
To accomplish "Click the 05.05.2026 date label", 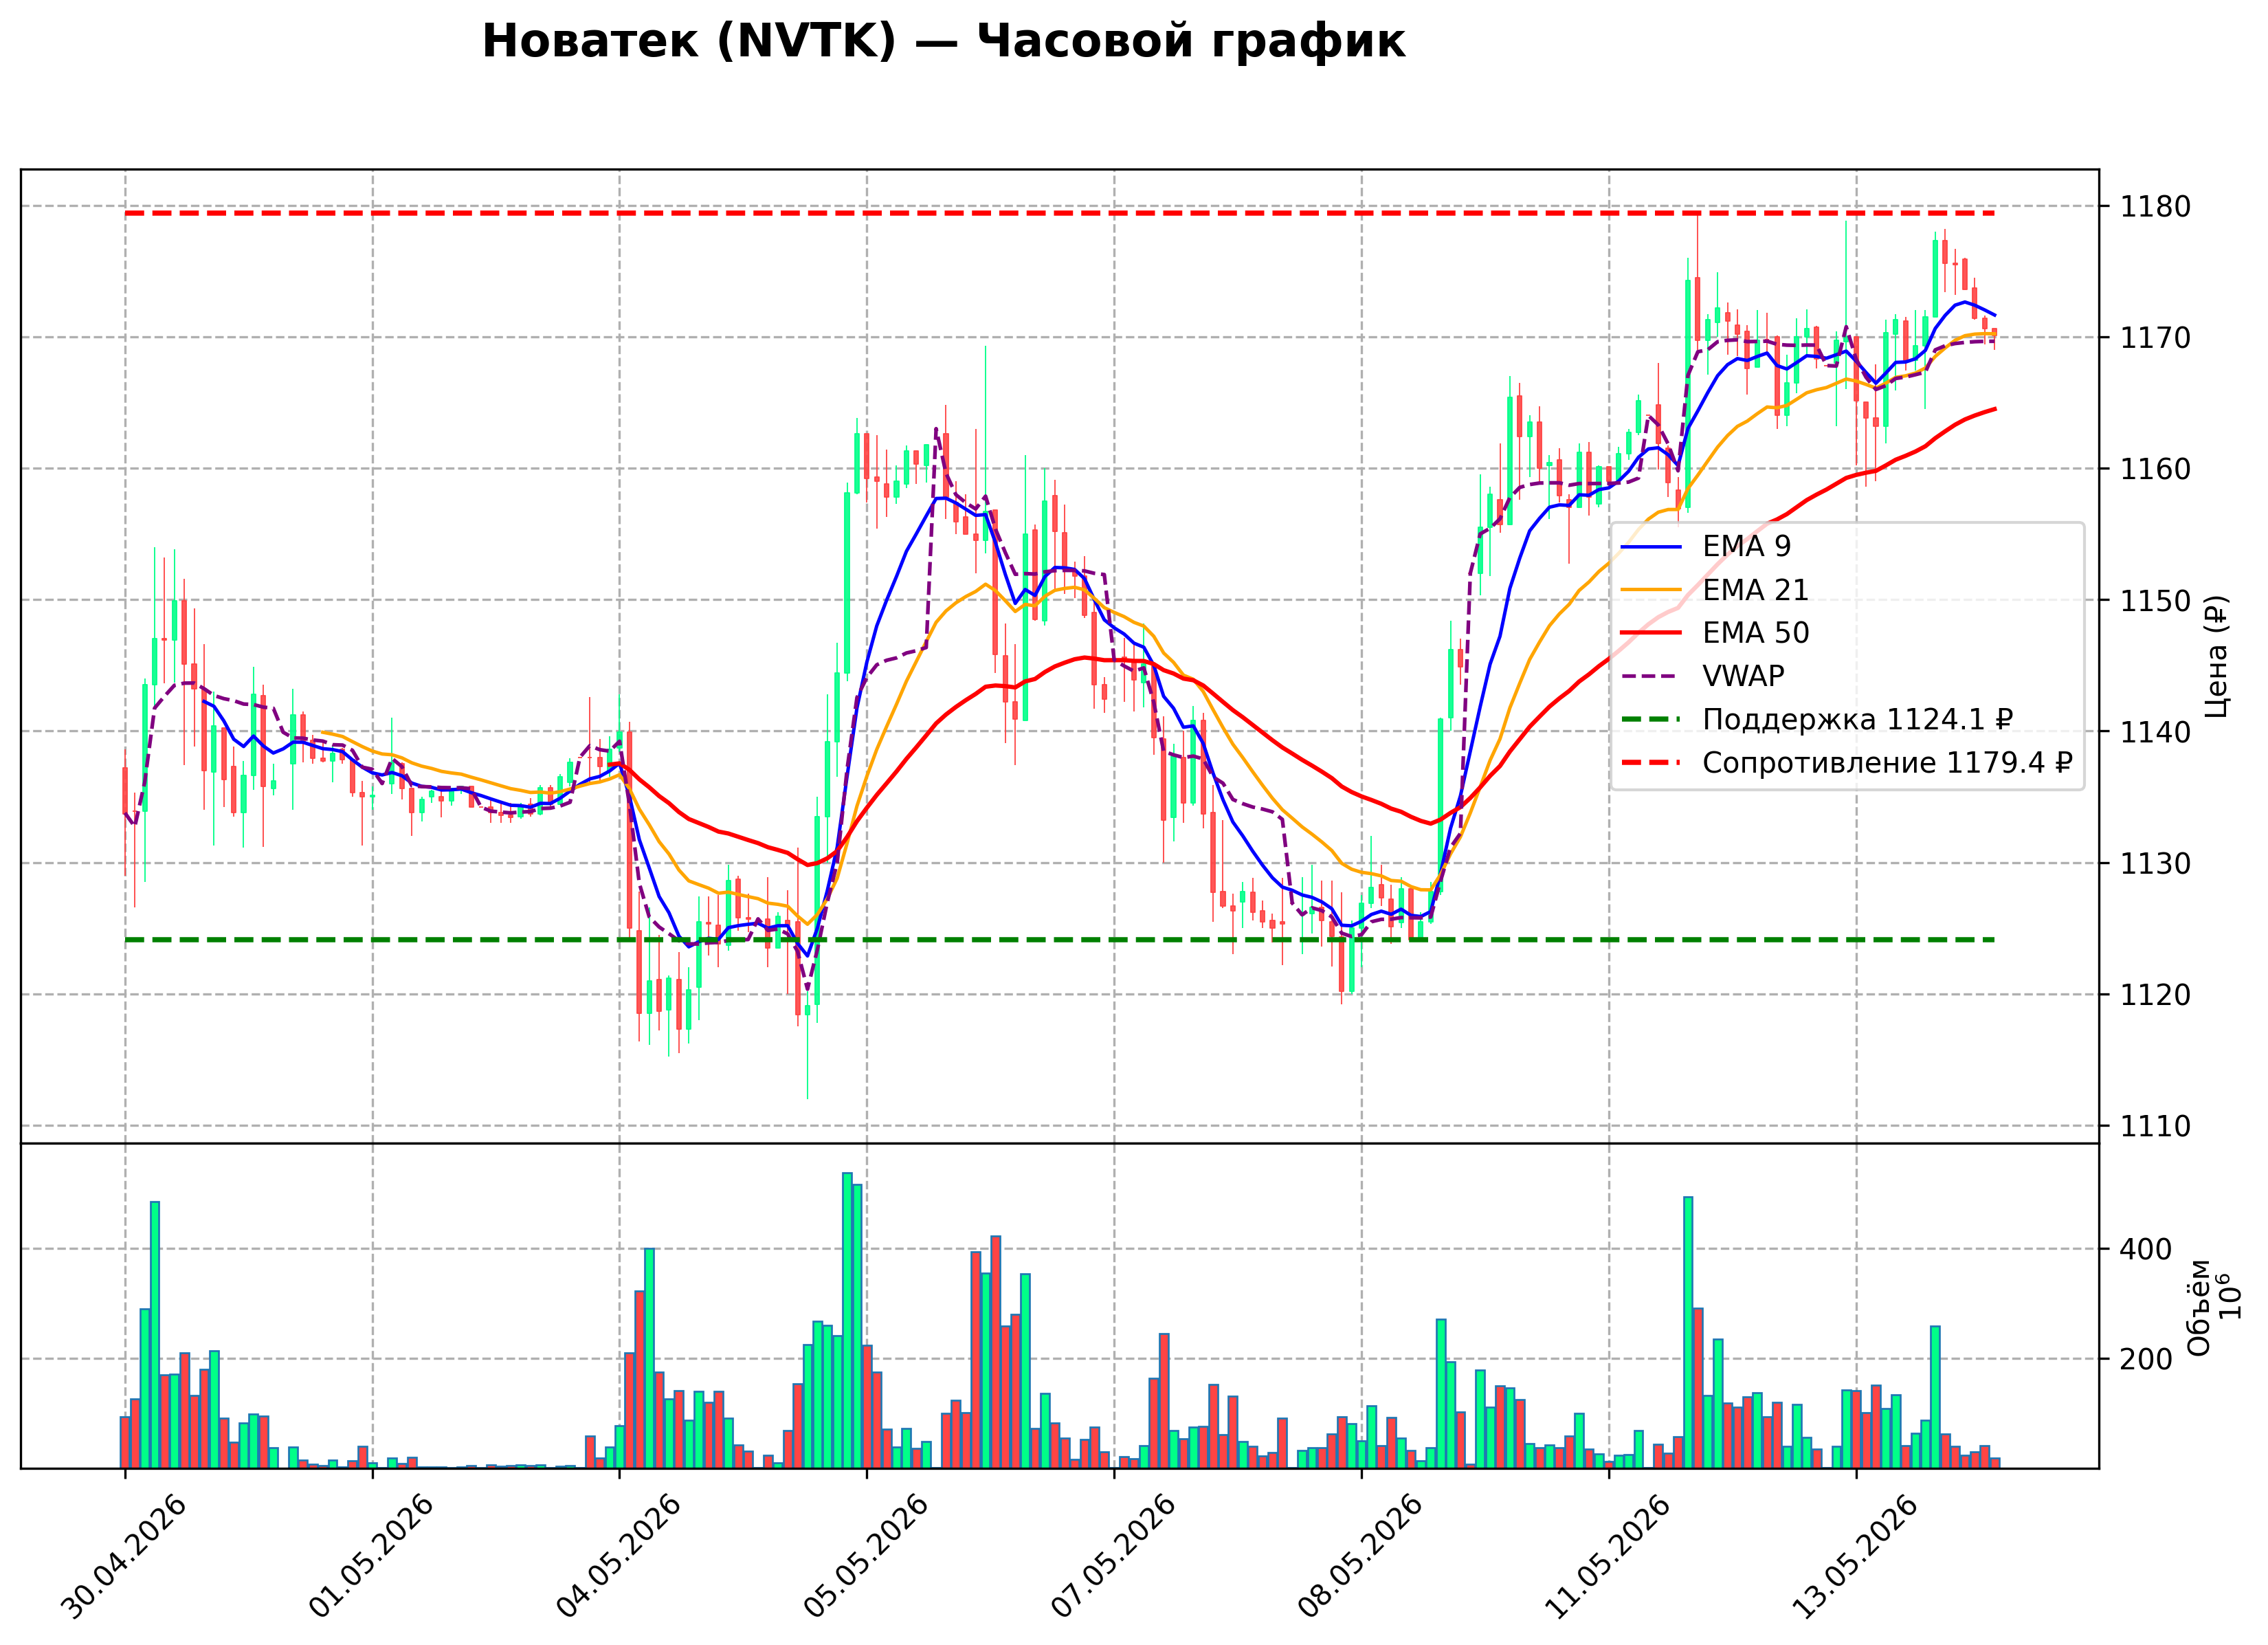I will click(x=867, y=1558).
